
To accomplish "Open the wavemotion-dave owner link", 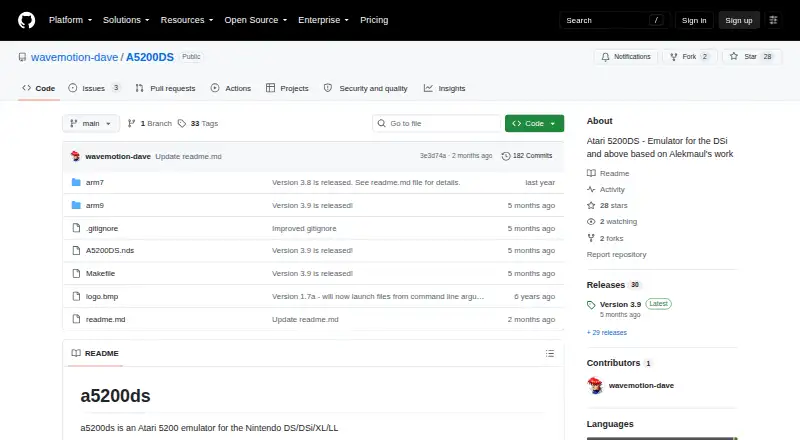I will (74, 57).
